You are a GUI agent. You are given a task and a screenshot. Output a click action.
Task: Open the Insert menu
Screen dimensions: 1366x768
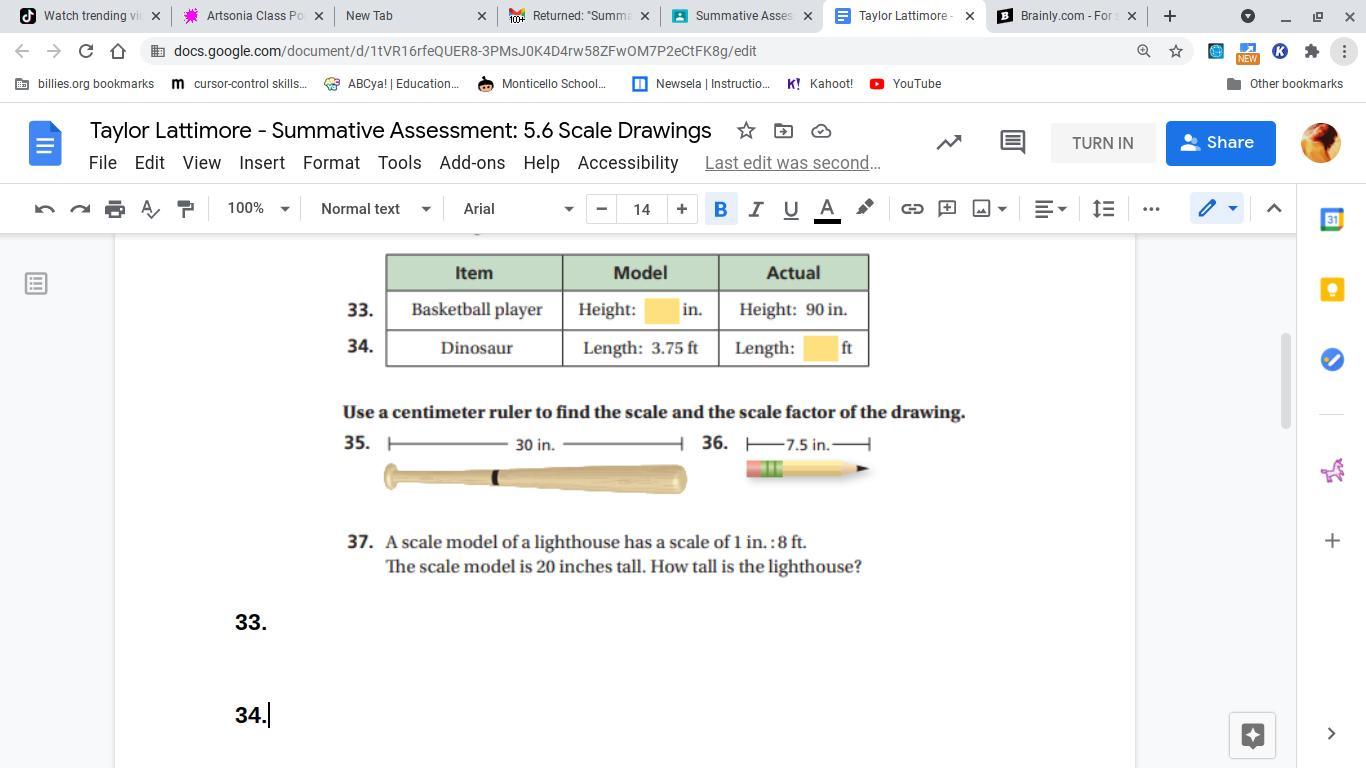click(262, 163)
